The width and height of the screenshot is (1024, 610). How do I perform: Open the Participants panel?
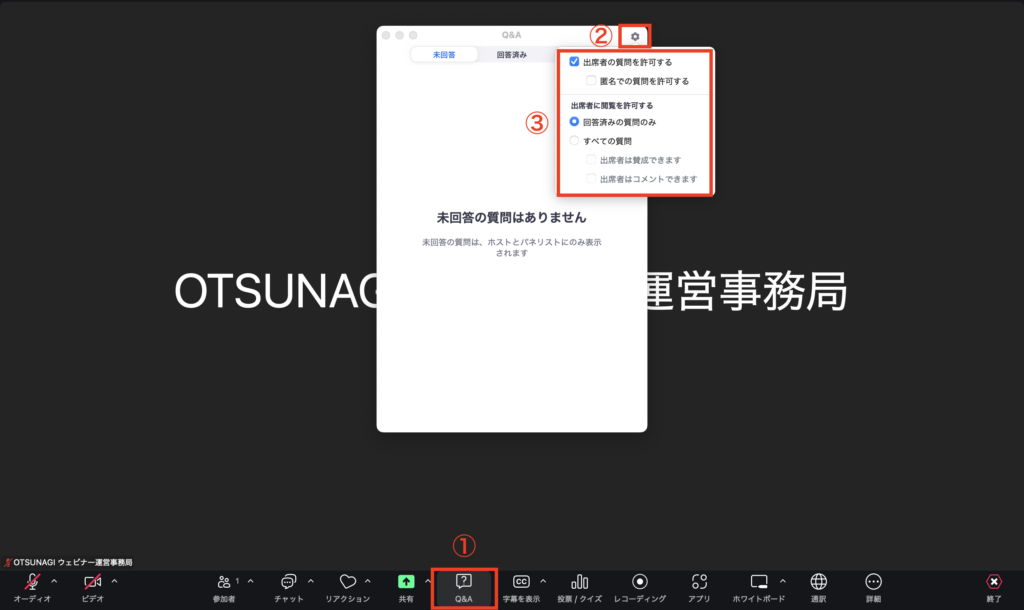point(225,582)
